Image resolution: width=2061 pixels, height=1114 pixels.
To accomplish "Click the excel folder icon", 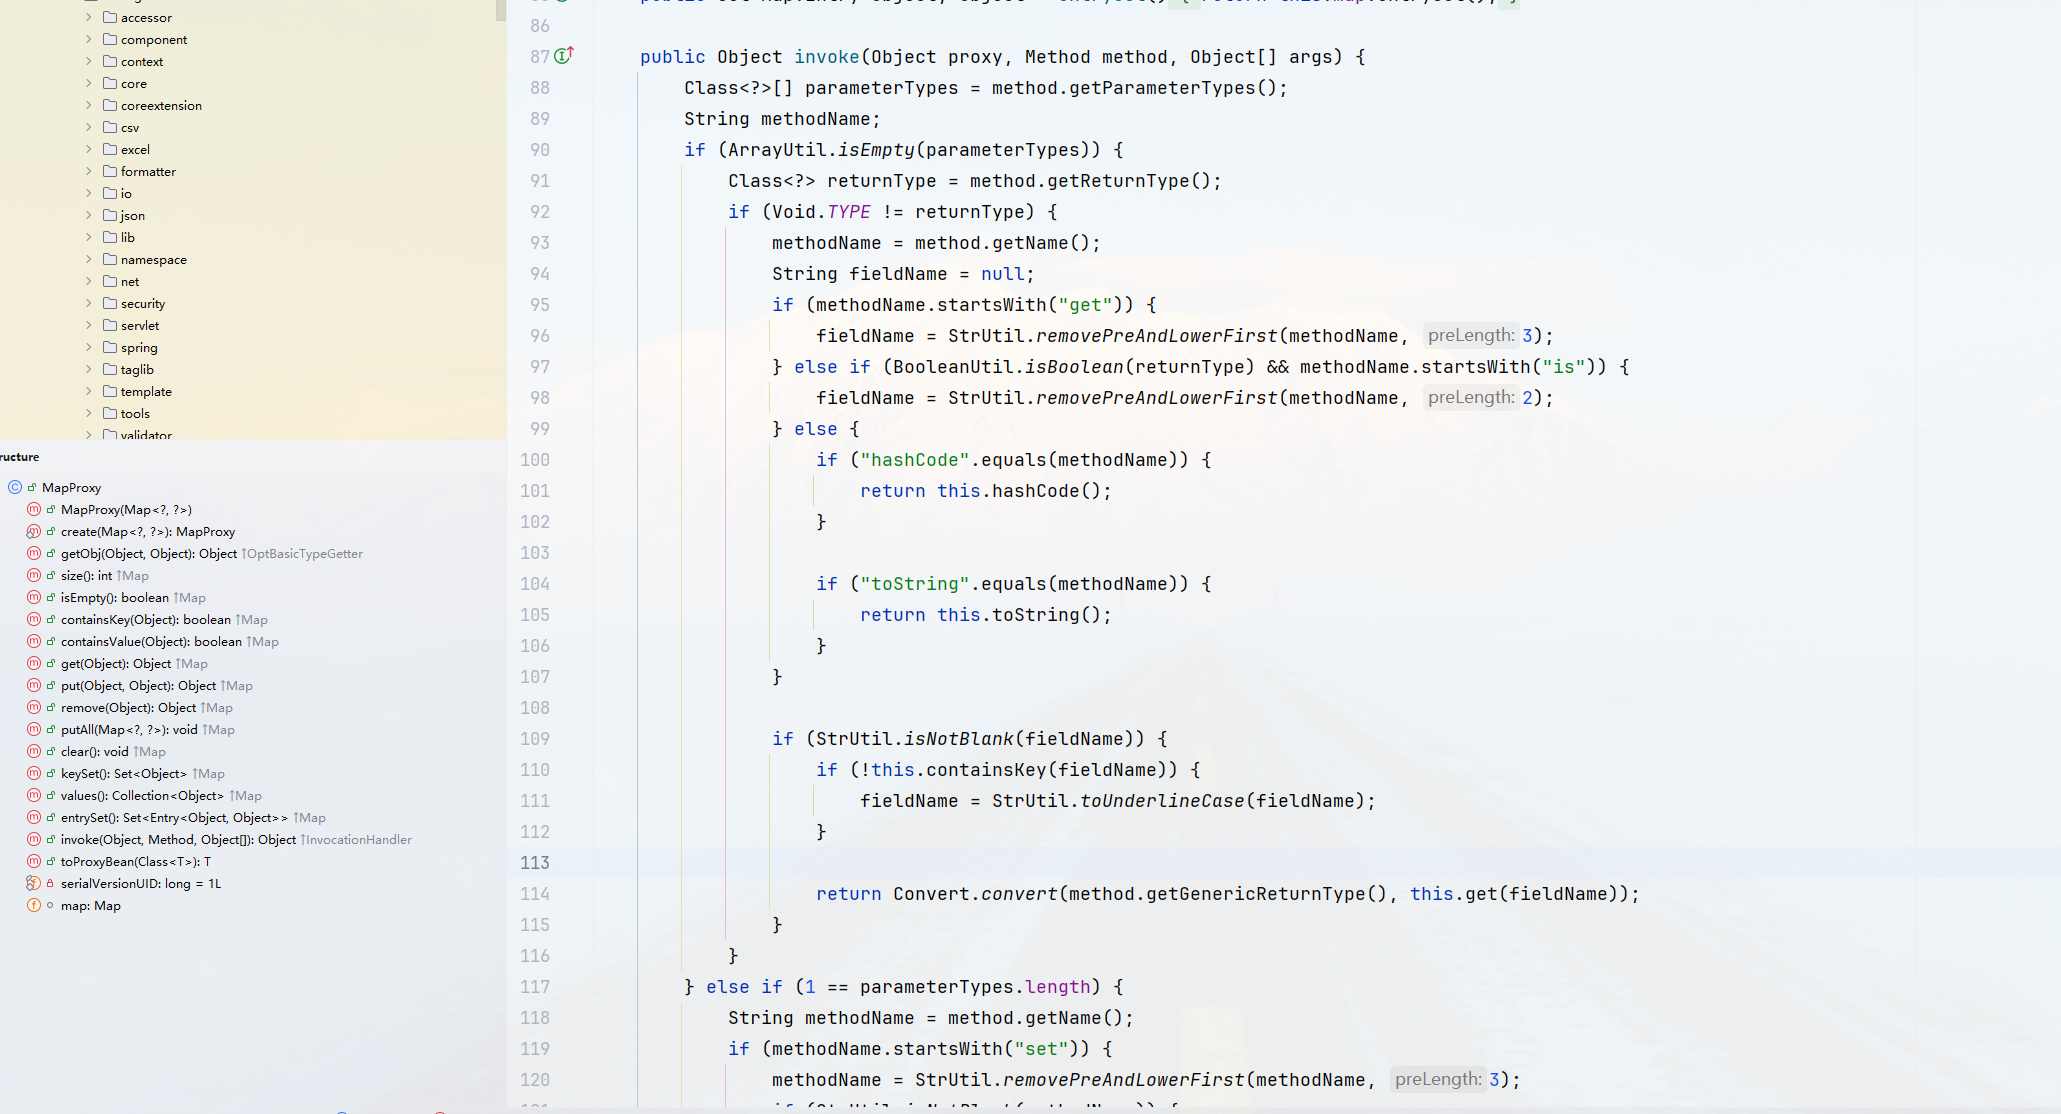I will pos(110,149).
